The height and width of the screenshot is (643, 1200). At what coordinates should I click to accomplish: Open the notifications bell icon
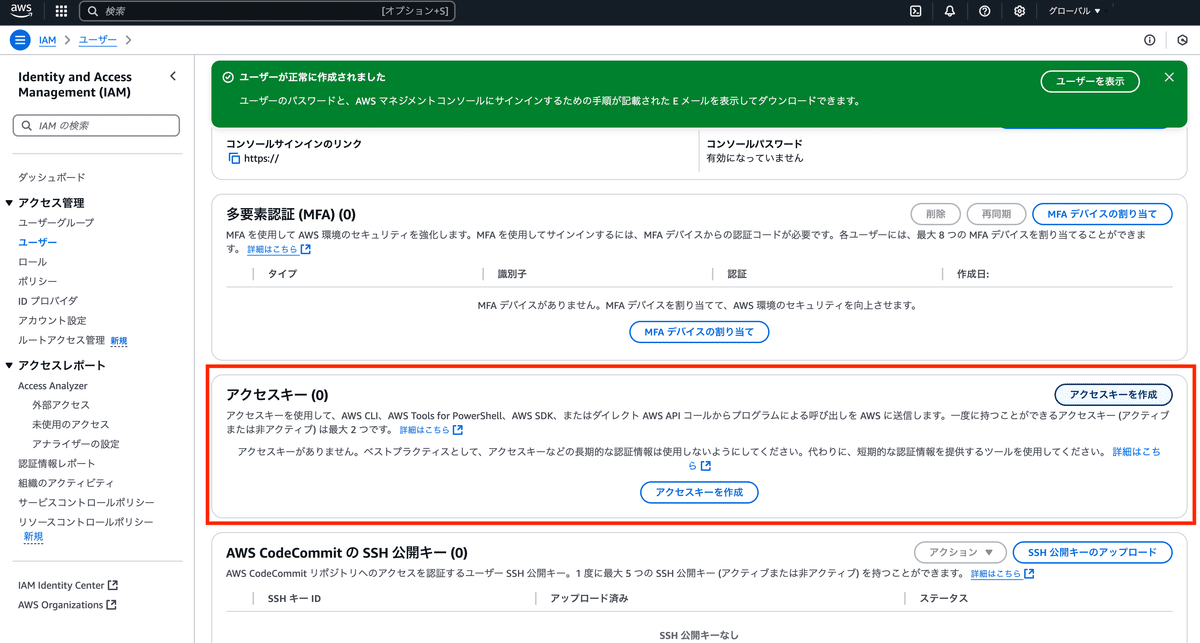click(x=949, y=11)
